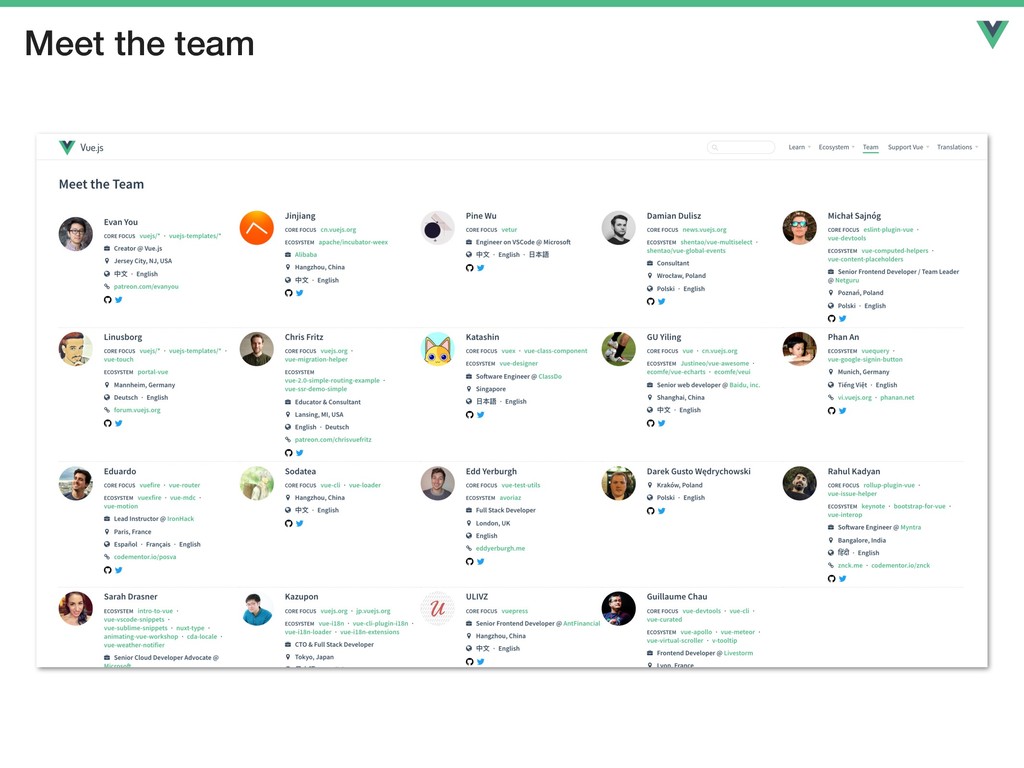This screenshot has height=768, width=1024.
Task: Click Guillaume Chau's profile photo
Action: [x=618, y=608]
